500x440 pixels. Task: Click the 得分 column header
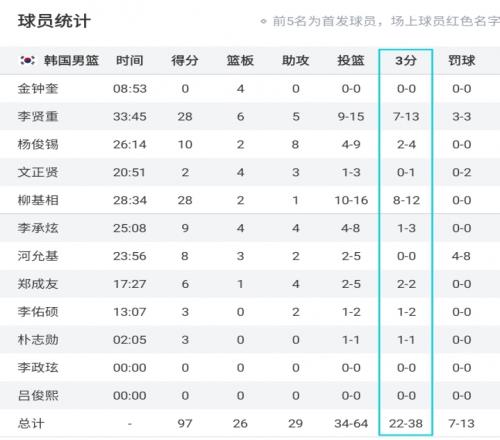coord(185,61)
